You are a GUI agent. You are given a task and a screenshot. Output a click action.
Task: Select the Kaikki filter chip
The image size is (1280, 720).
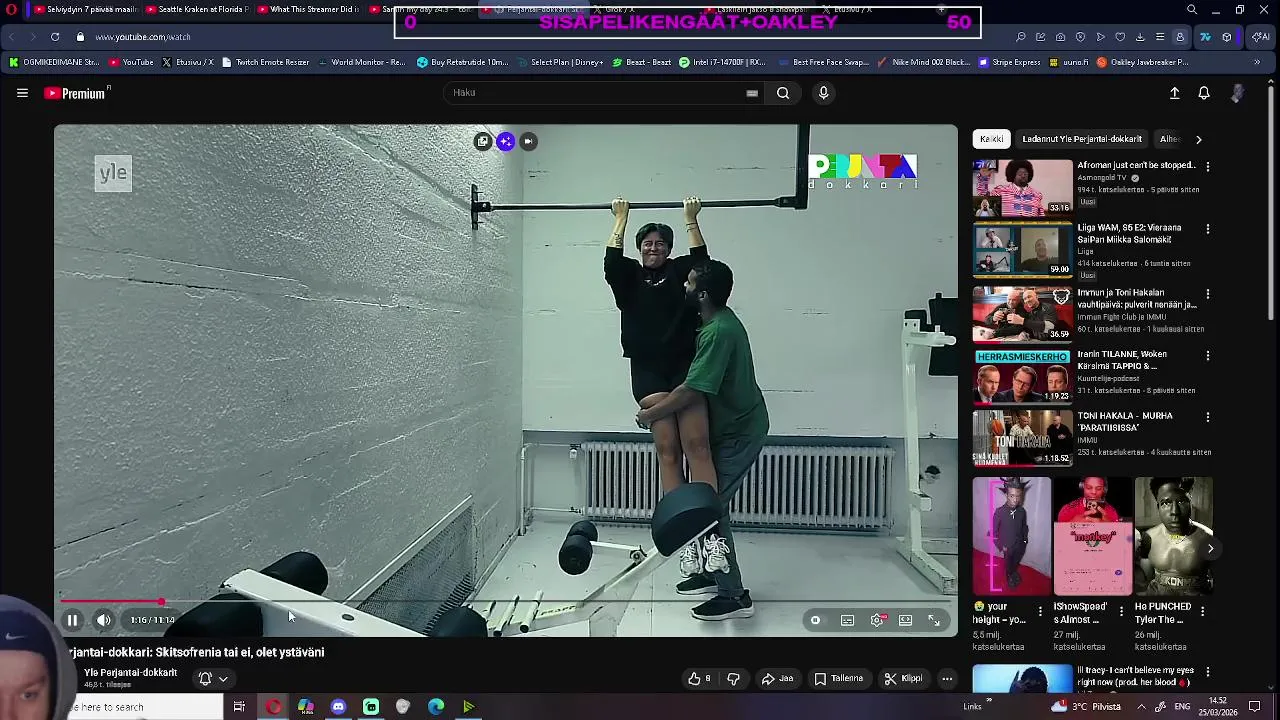[x=991, y=139]
